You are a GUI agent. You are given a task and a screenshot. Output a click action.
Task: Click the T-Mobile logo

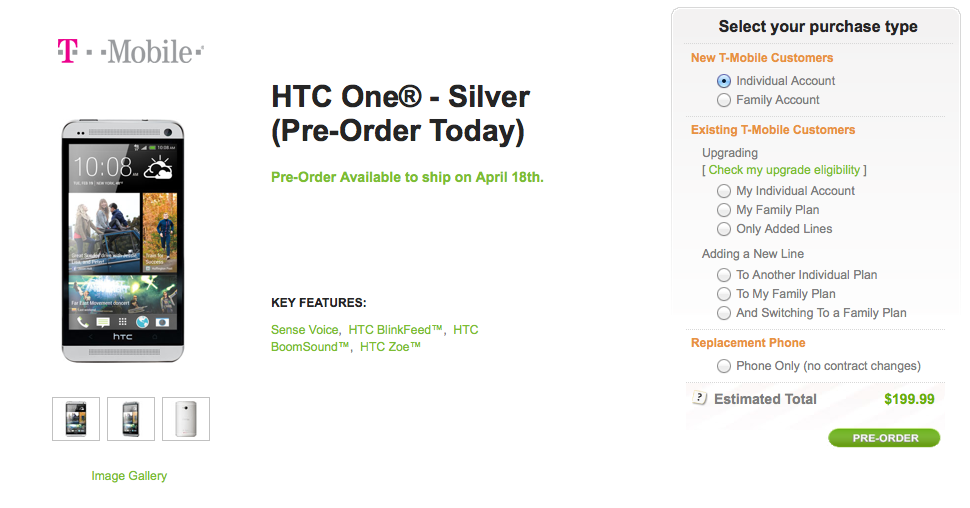click(x=130, y=50)
